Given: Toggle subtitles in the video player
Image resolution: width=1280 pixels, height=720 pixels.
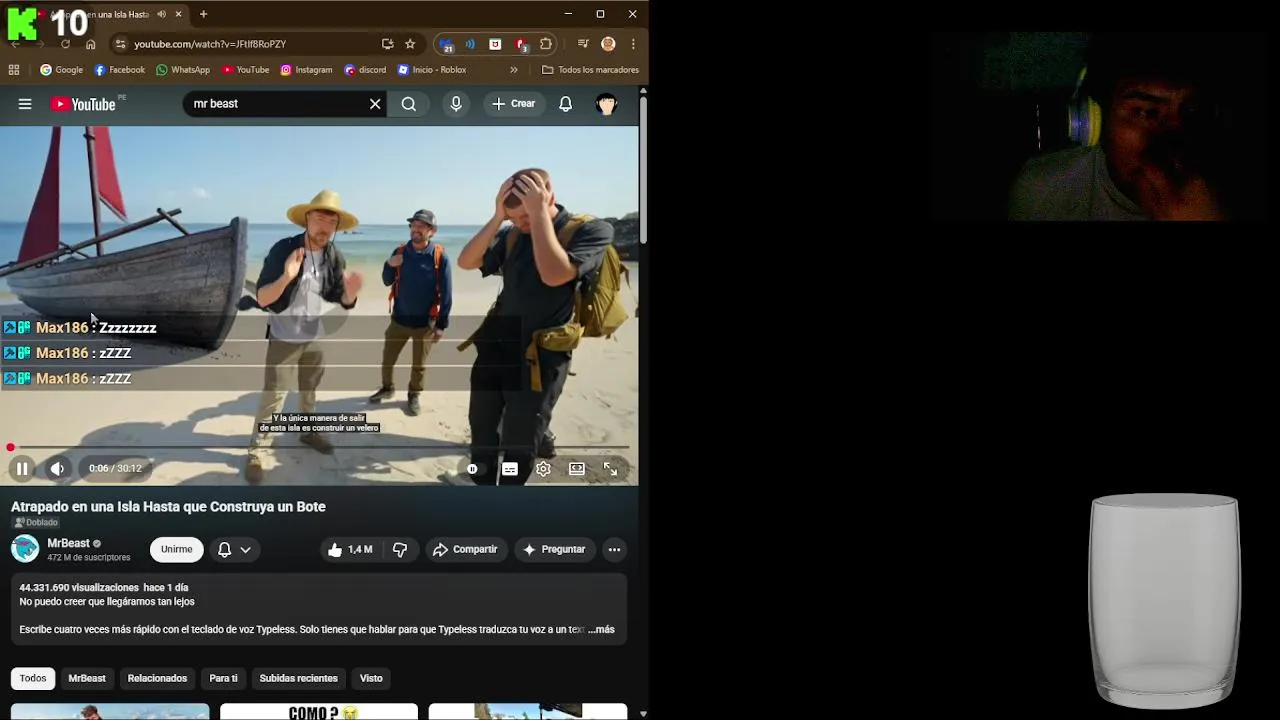Looking at the screenshot, I should [x=510, y=468].
